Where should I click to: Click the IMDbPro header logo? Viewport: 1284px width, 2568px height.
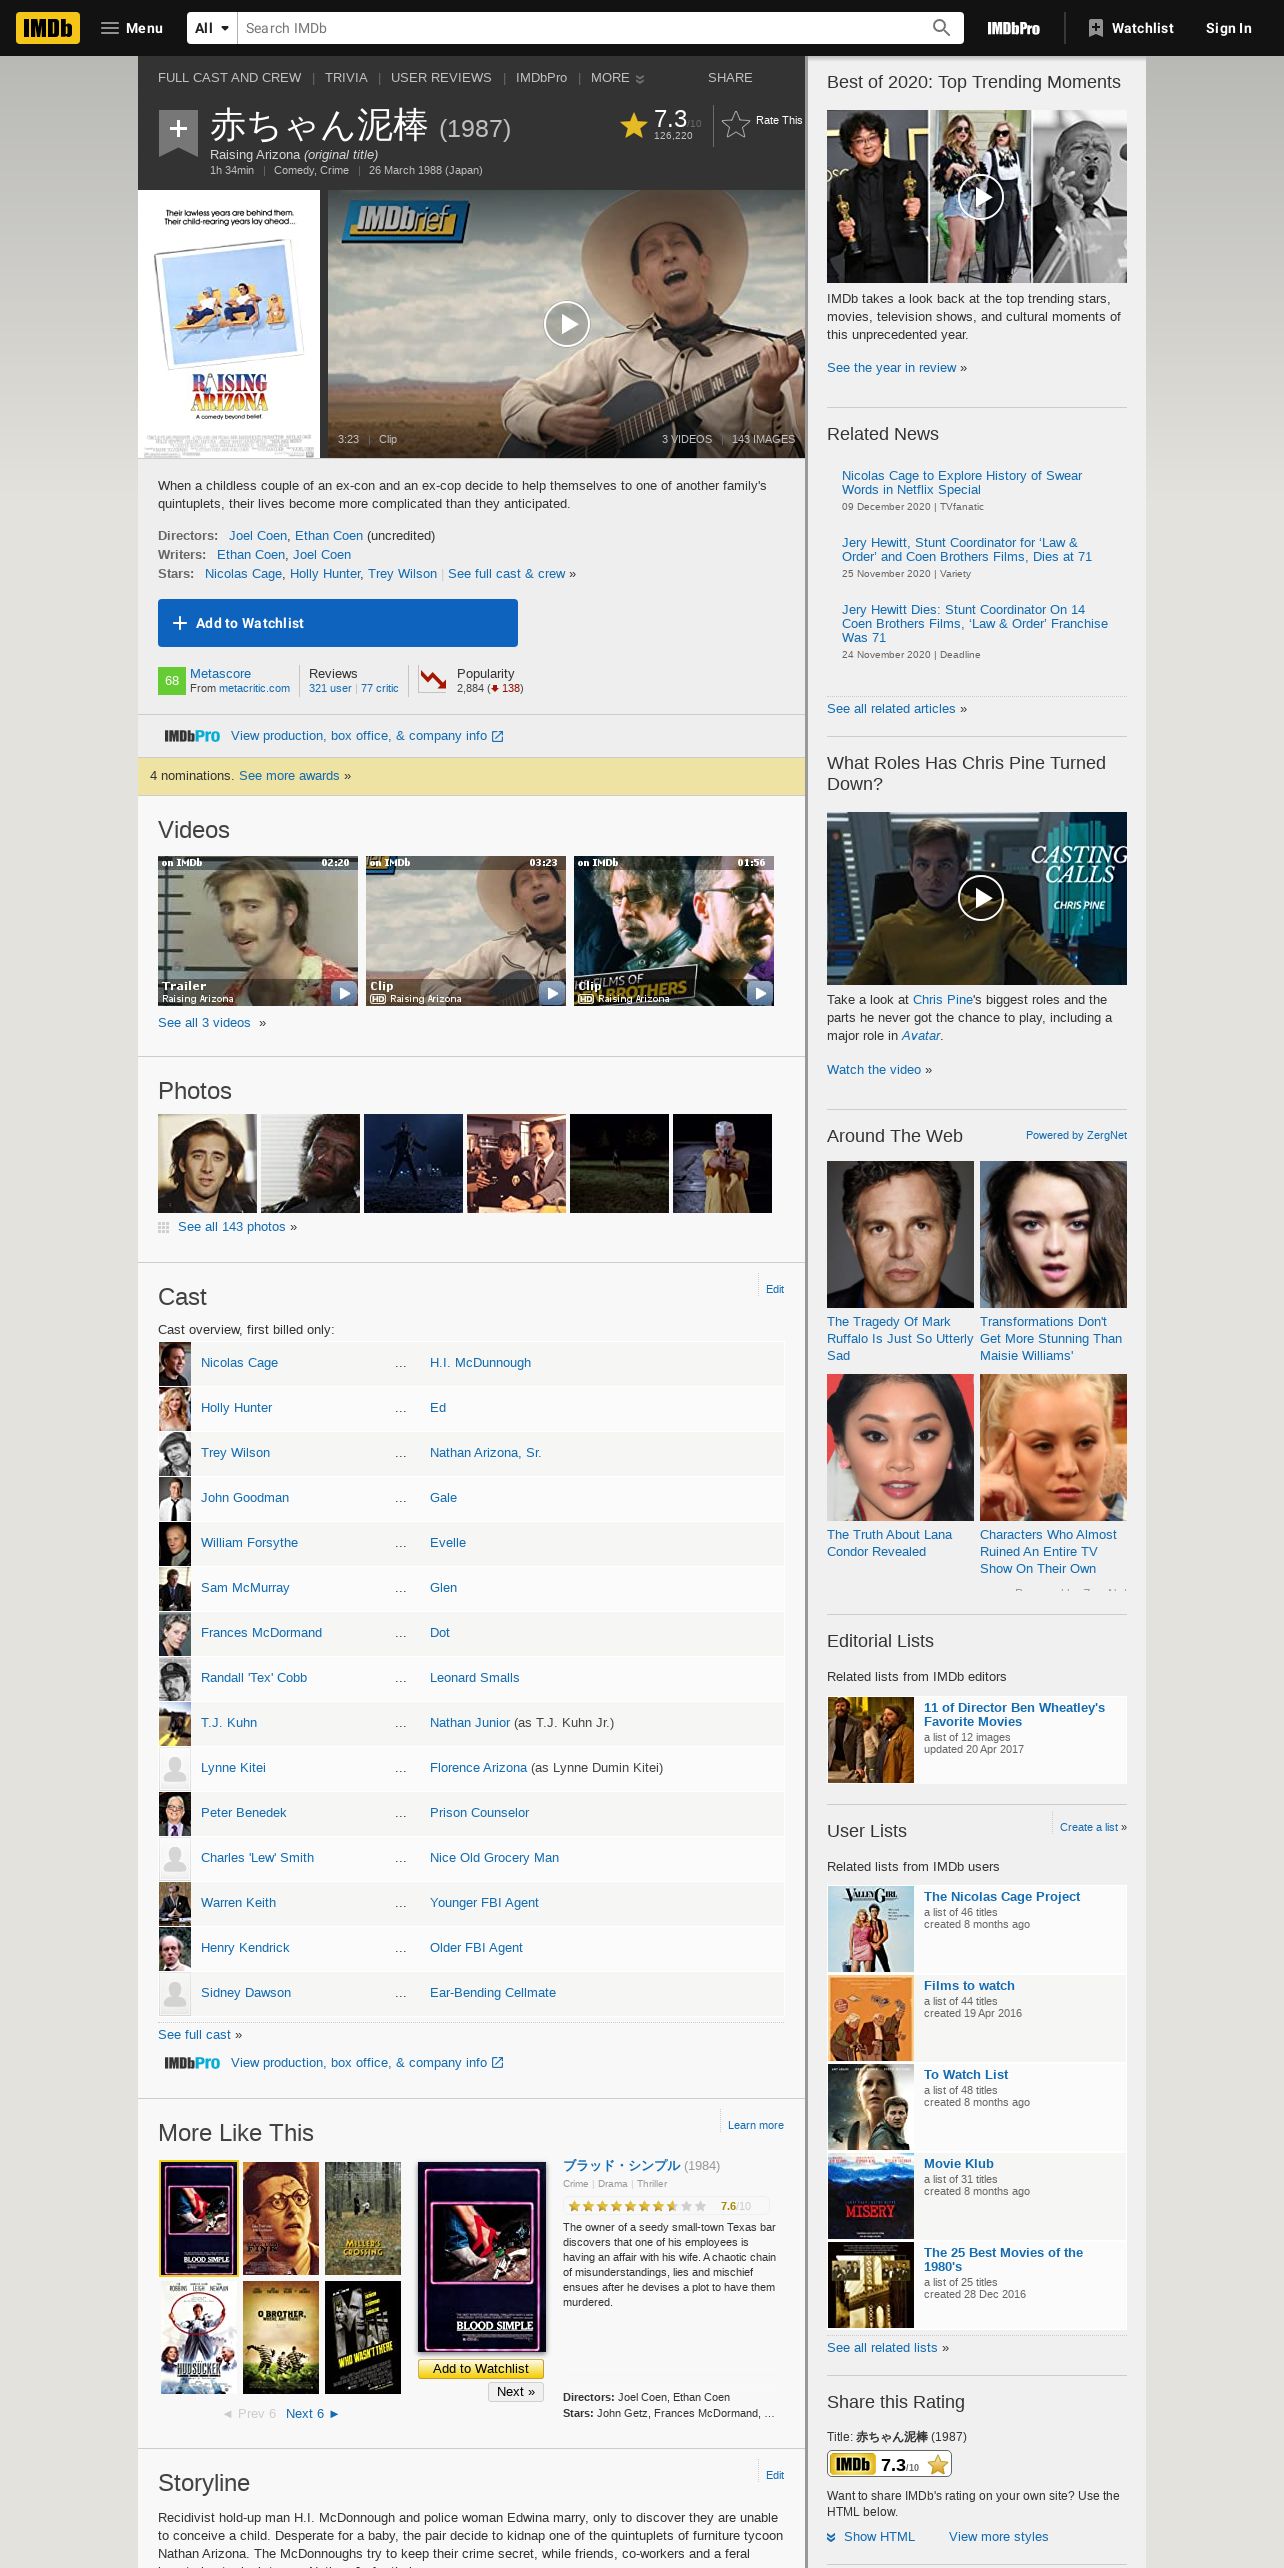[x=1013, y=28]
